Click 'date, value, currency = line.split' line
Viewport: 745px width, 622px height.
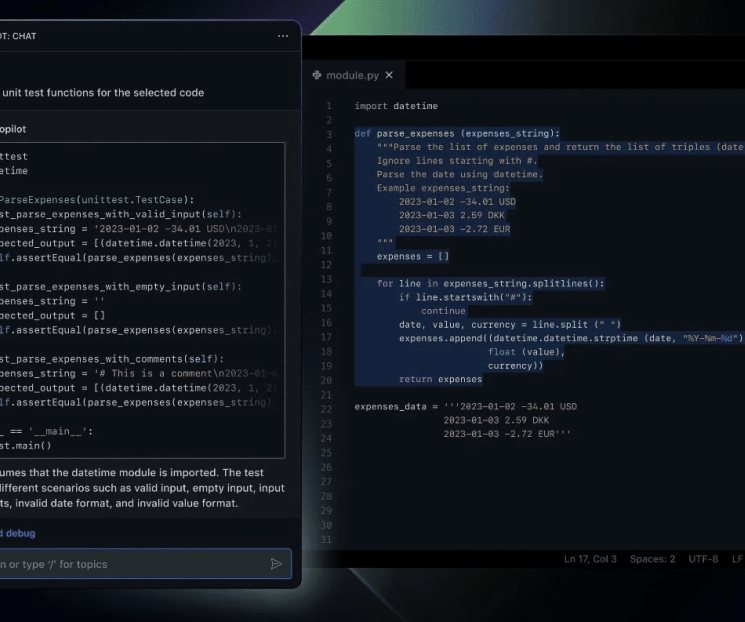click(x=510, y=325)
